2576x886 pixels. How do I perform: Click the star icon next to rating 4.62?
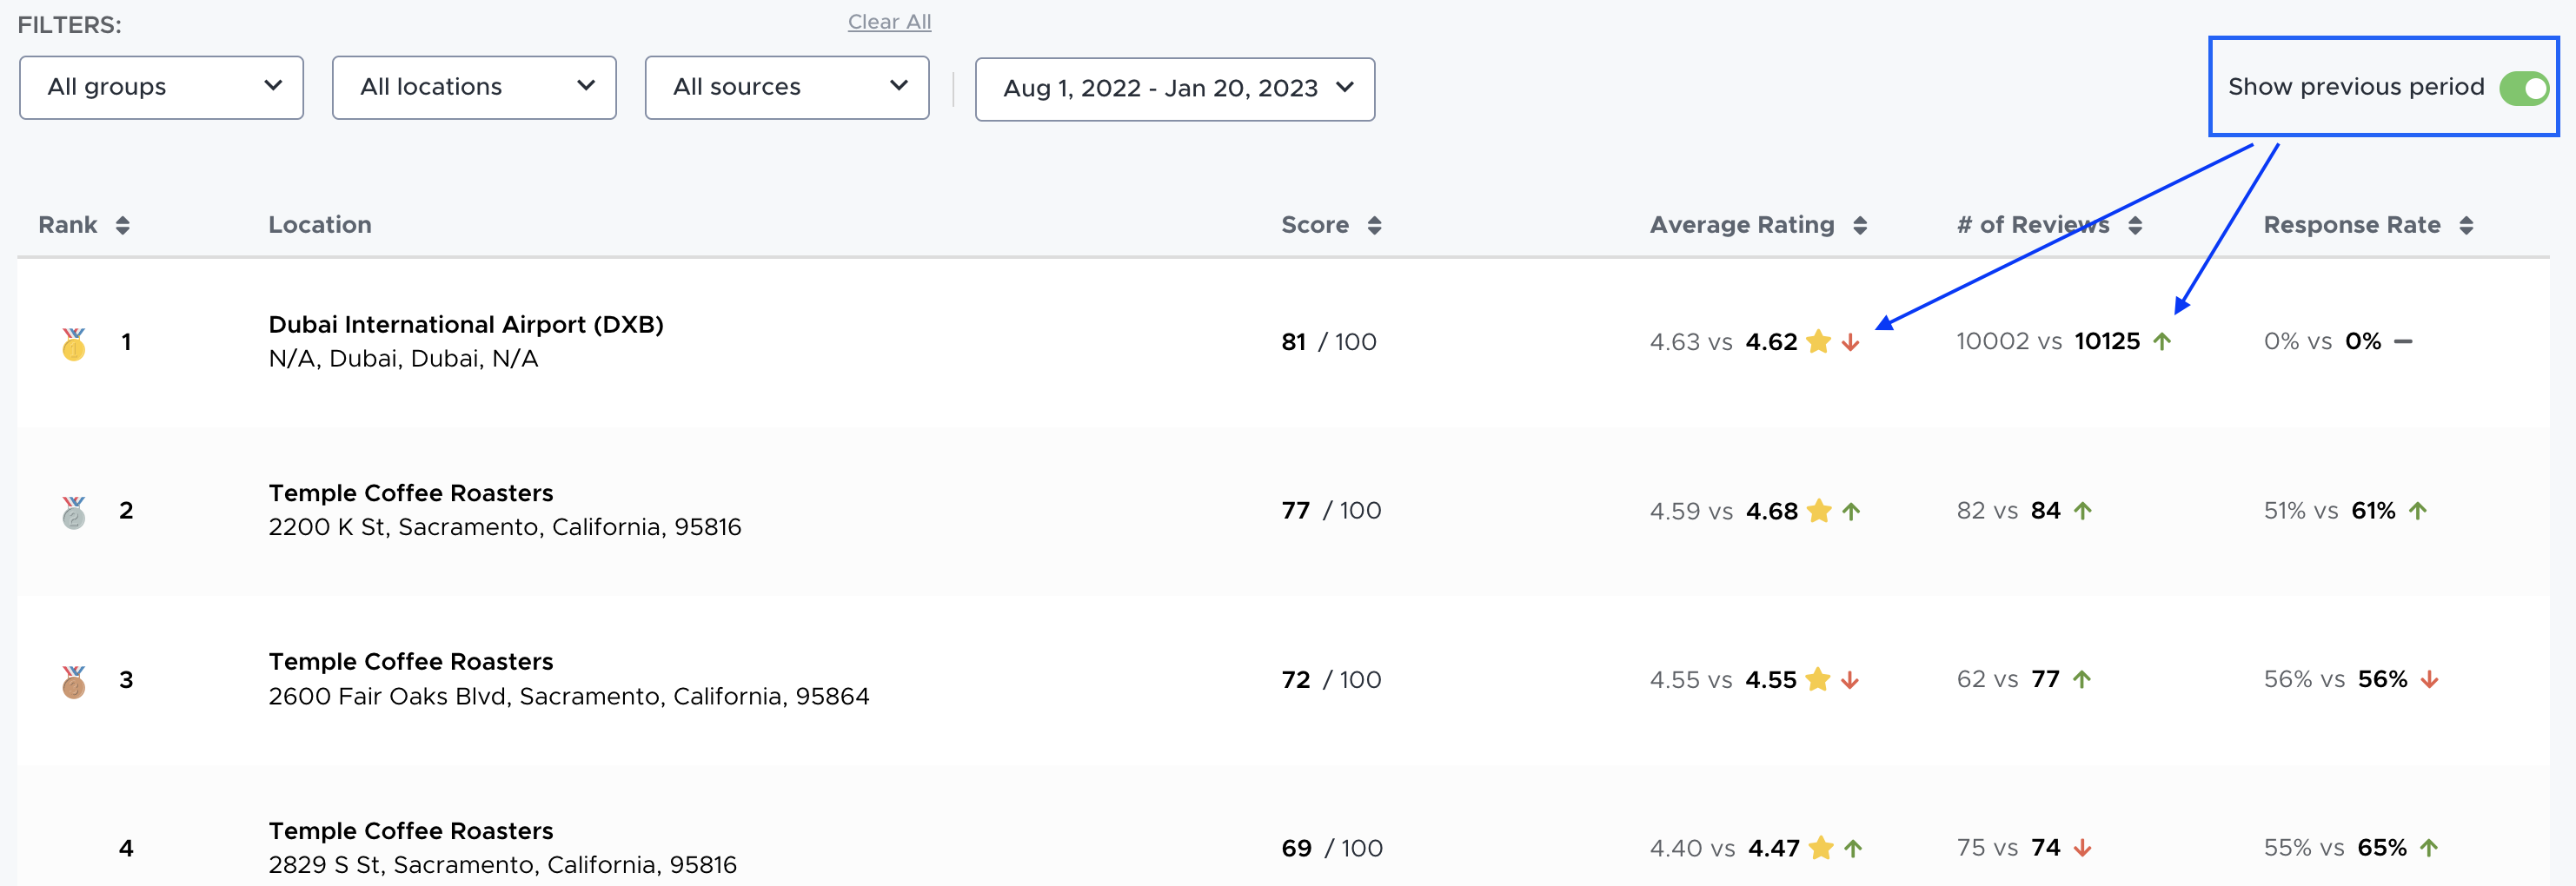(x=1819, y=342)
